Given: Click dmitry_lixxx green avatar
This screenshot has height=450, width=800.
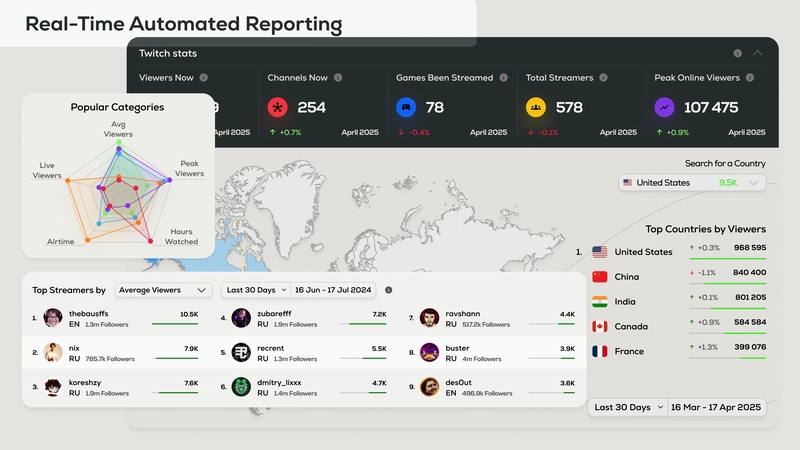Looking at the screenshot, I should click(241, 387).
